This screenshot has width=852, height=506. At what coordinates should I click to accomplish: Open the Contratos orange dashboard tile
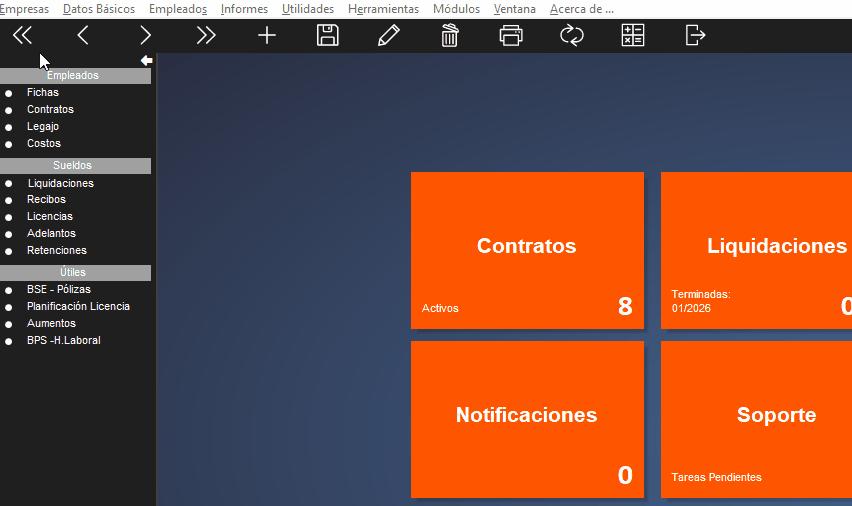[x=527, y=250]
